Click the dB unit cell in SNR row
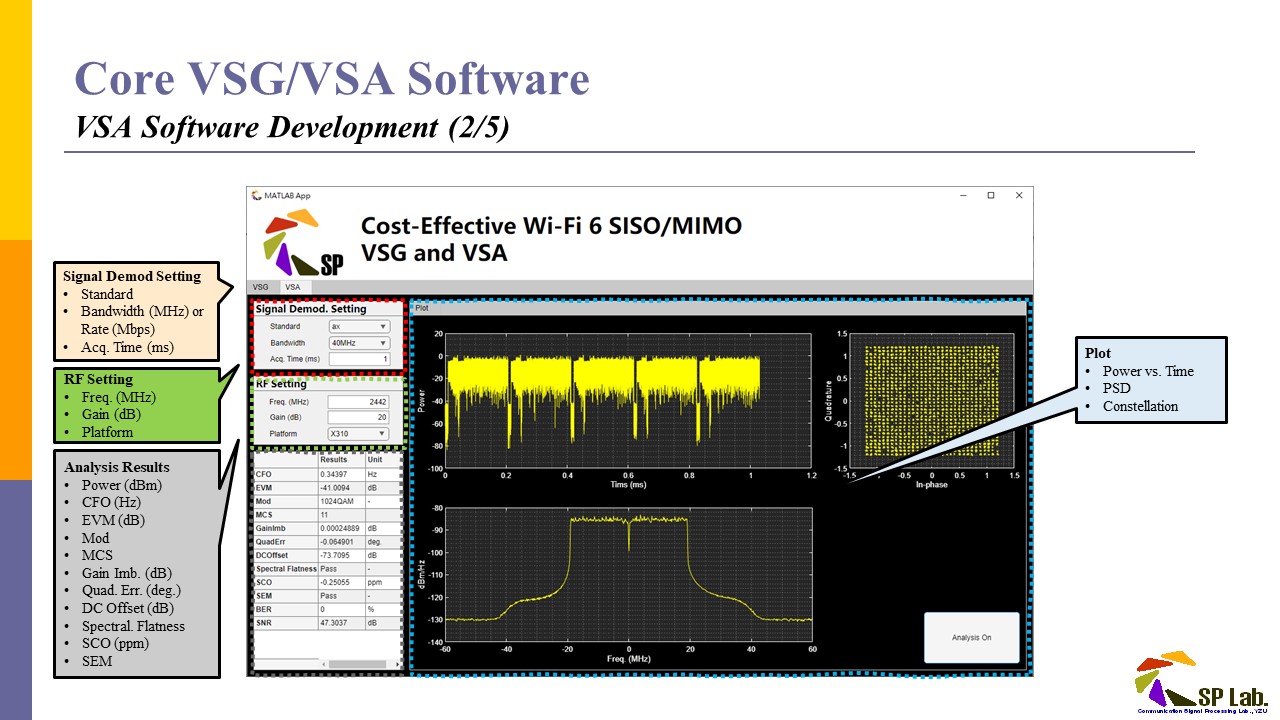 pyautogui.click(x=383, y=623)
